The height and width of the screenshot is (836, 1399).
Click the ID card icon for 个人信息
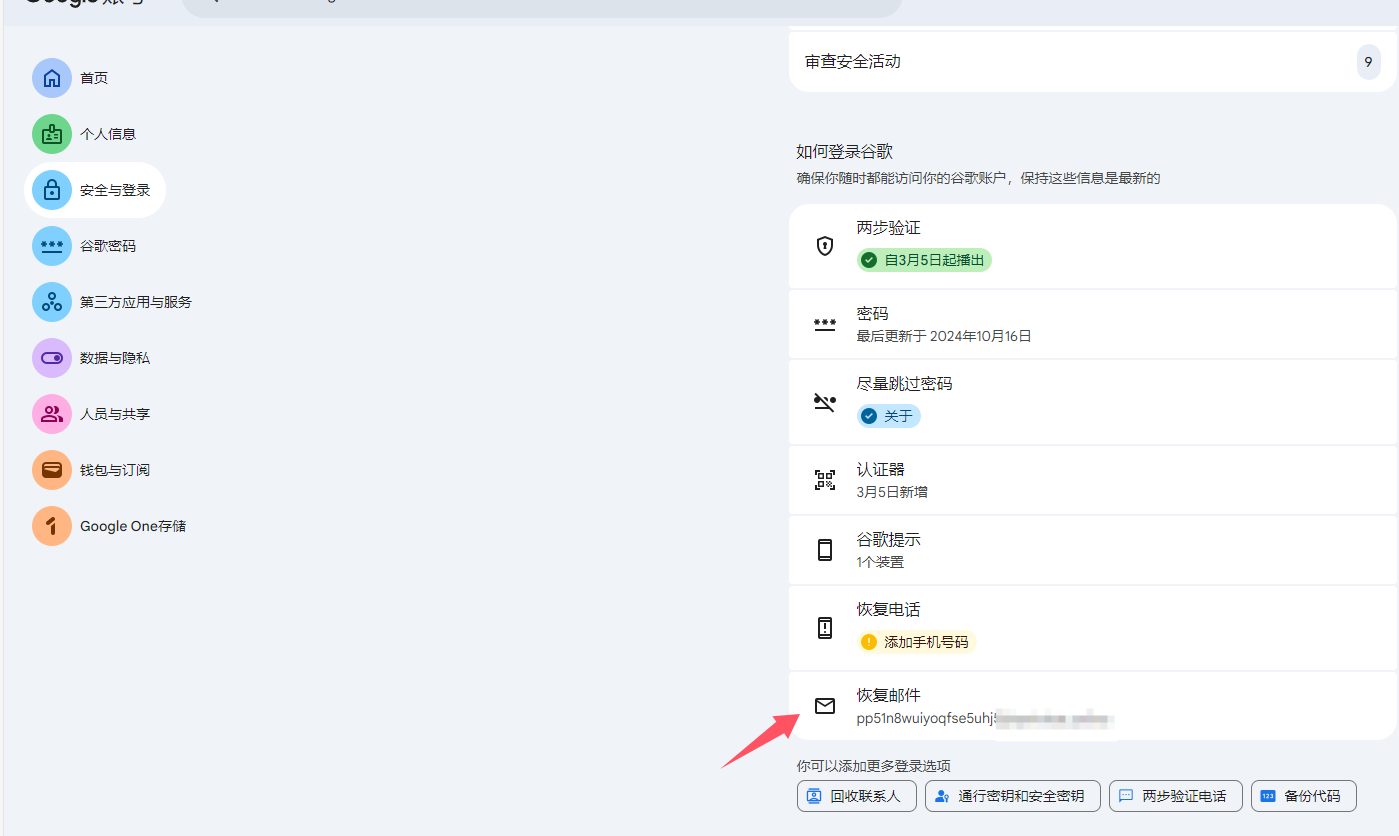(x=52, y=134)
